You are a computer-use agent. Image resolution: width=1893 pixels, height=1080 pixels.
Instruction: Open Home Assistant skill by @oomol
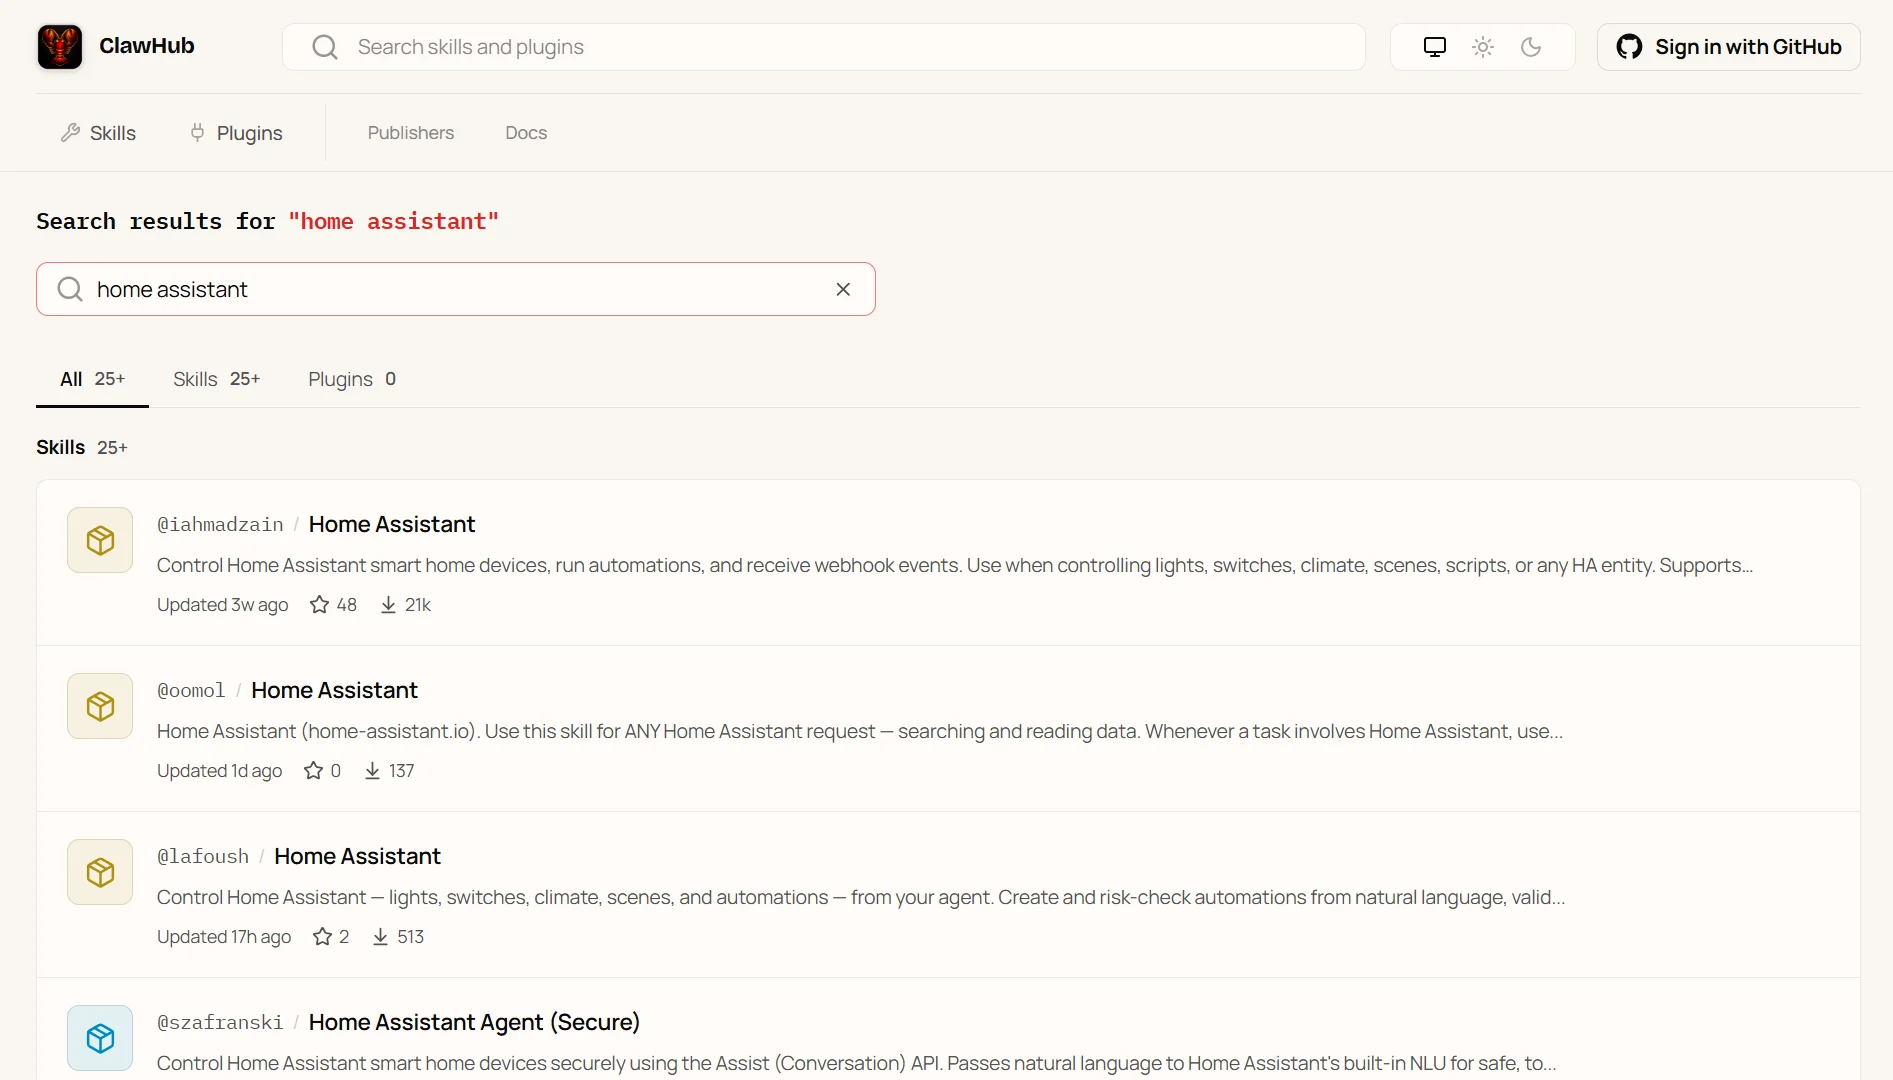pyautogui.click(x=334, y=690)
